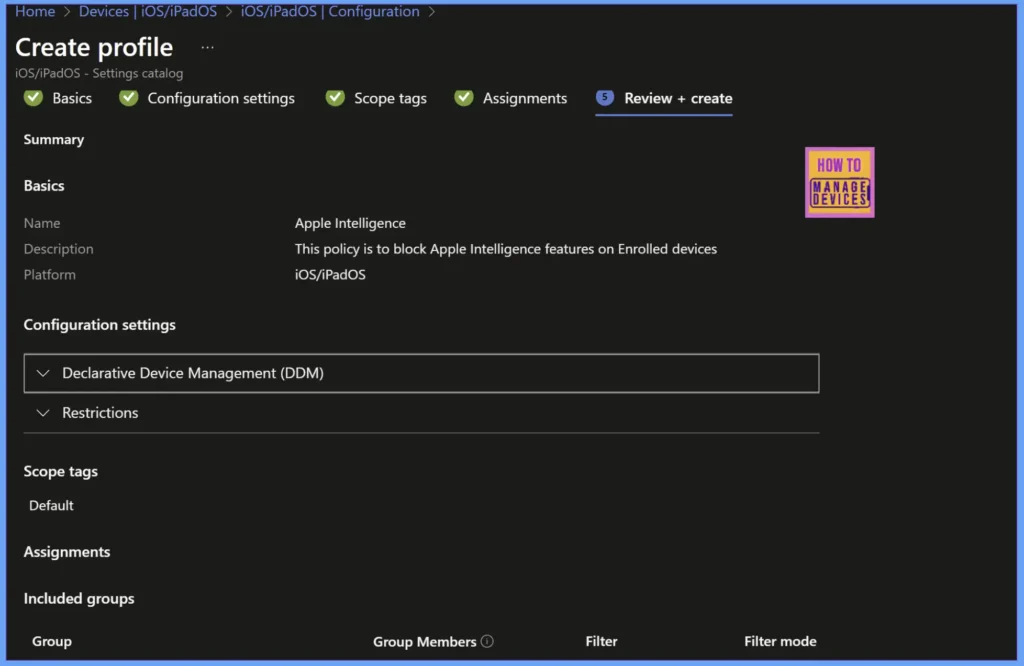
Task: Click the Summary heading
Action: point(54,140)
